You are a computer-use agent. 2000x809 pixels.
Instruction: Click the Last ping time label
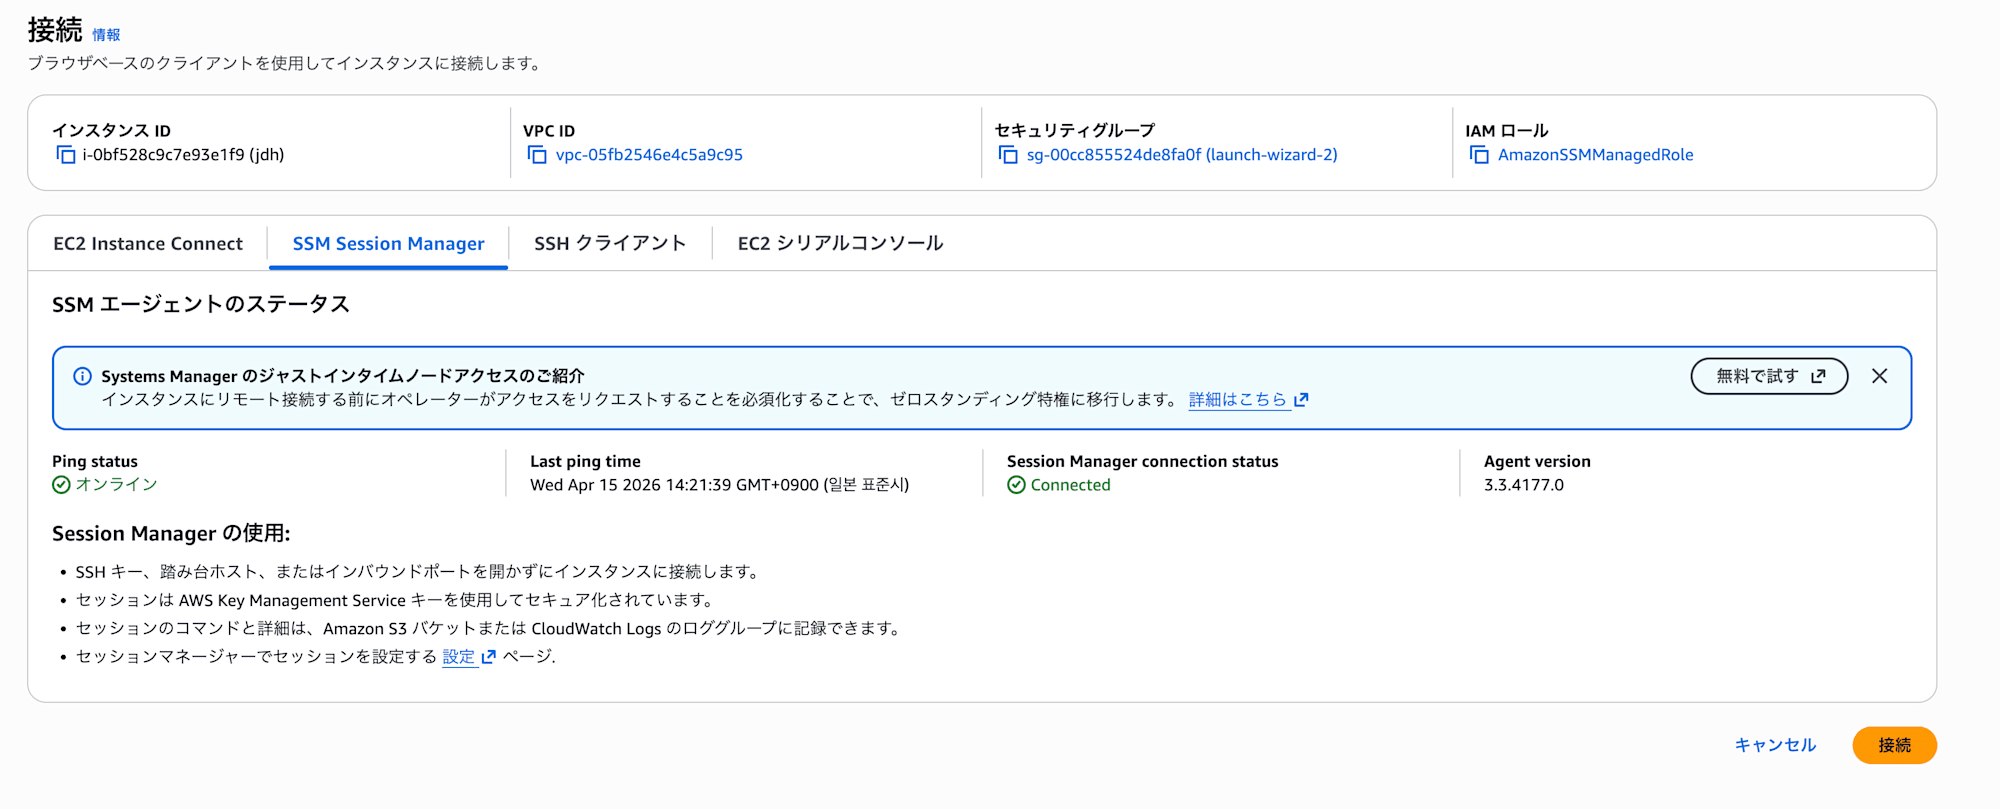pos(585,462)
